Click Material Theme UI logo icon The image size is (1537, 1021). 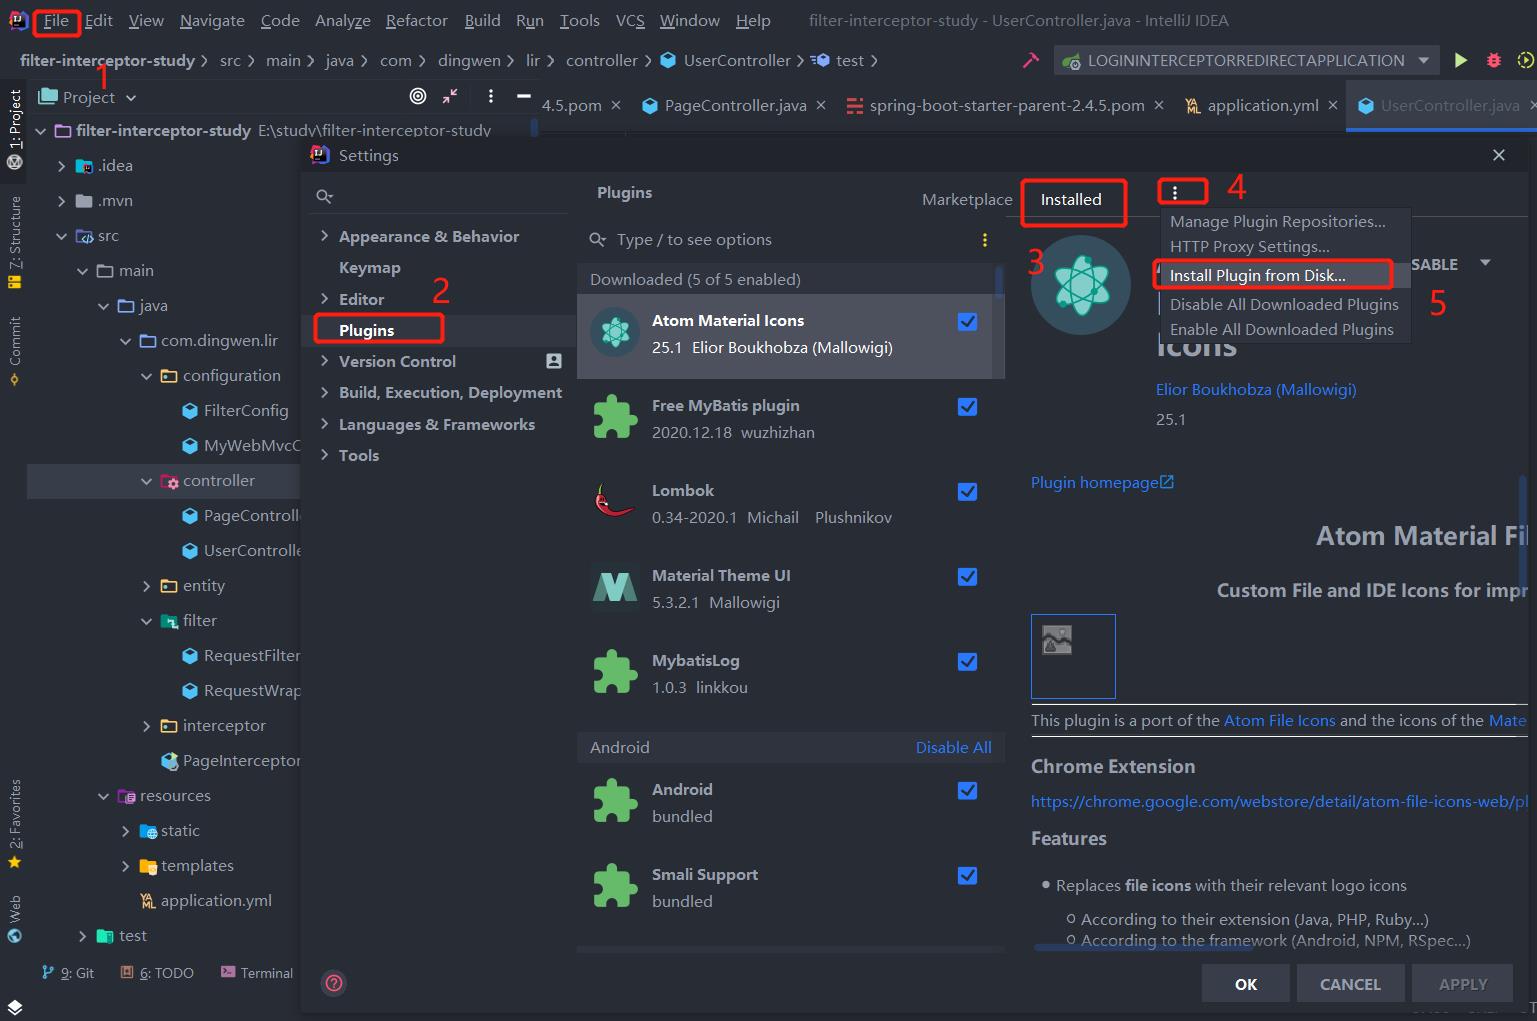[x=615, y=588]
